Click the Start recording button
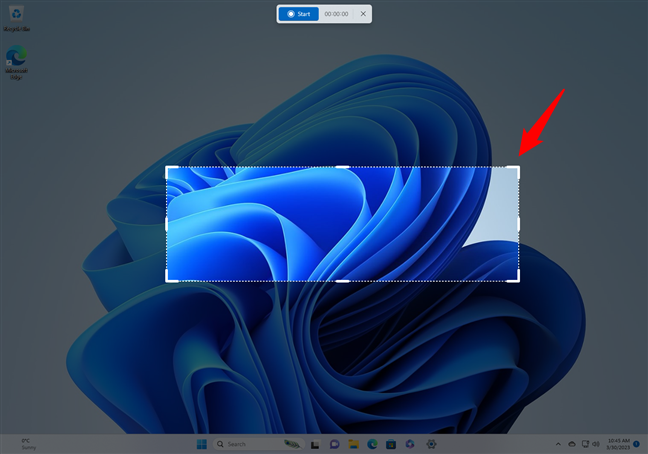Screen dimensions: 648x454 pos(298,14)
